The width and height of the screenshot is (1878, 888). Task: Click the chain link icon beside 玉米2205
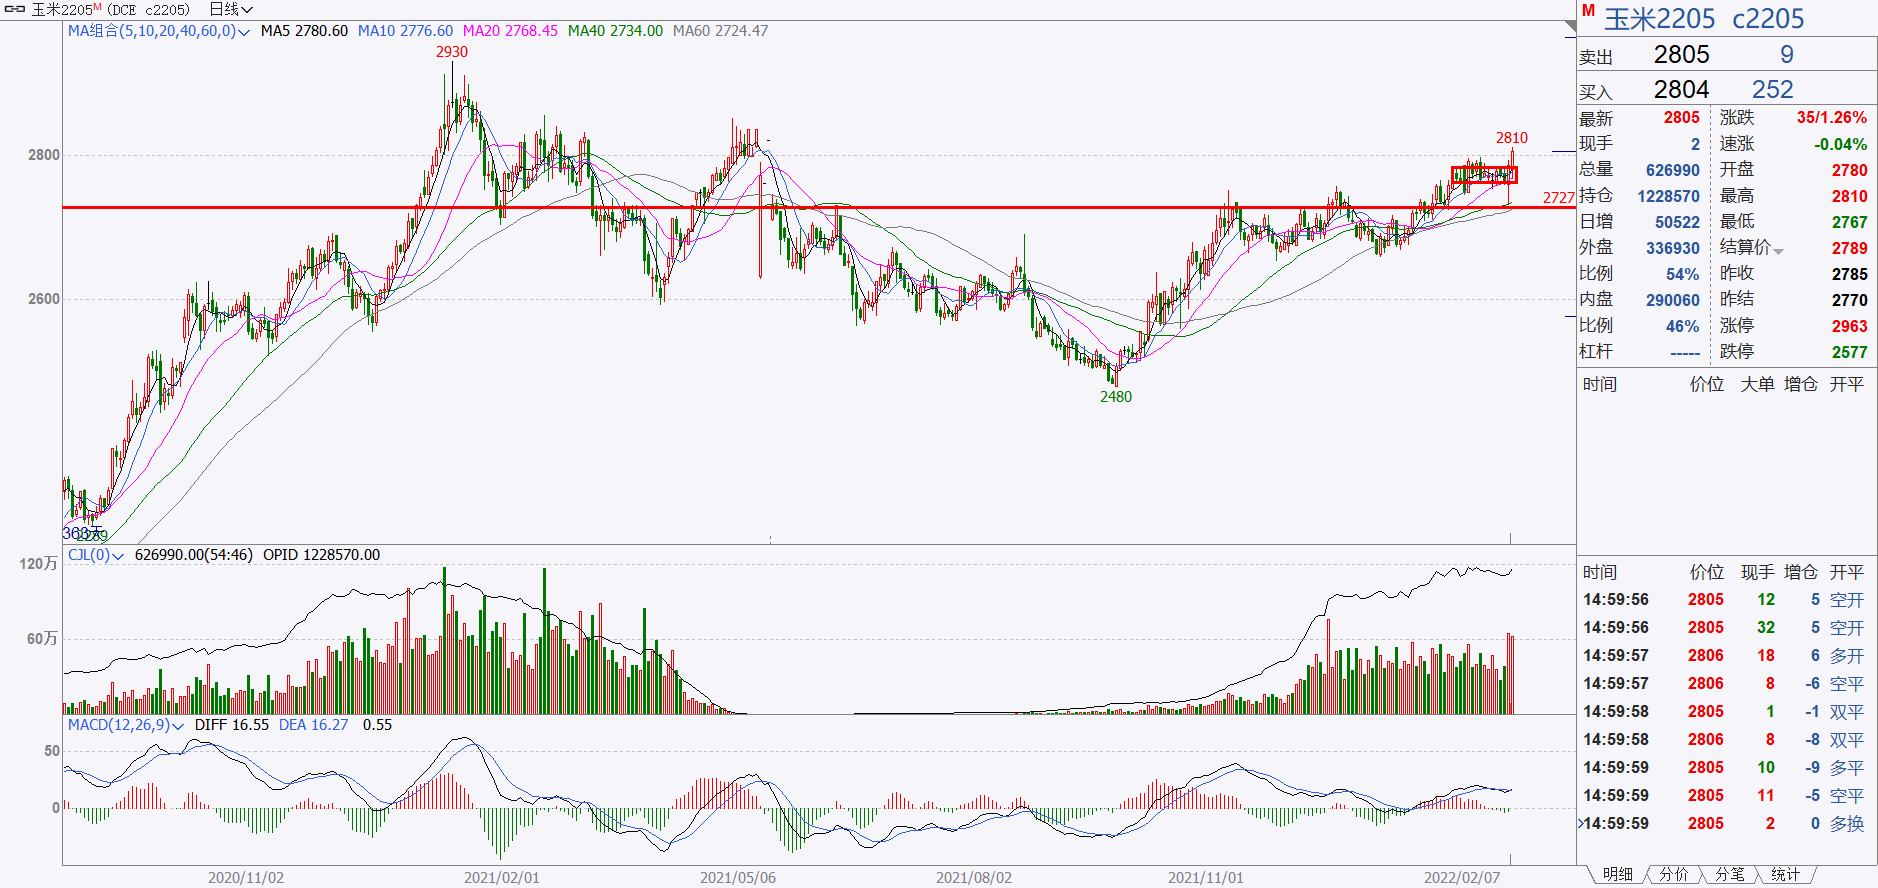coord(14,9)
